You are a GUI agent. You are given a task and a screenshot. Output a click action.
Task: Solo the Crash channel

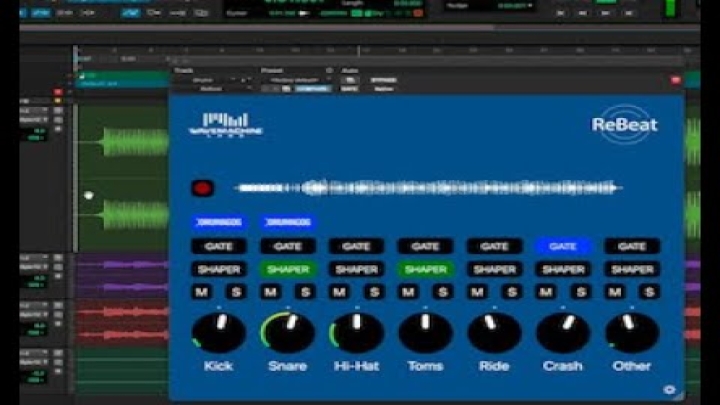pyautogui.click(x=581, y=292)
